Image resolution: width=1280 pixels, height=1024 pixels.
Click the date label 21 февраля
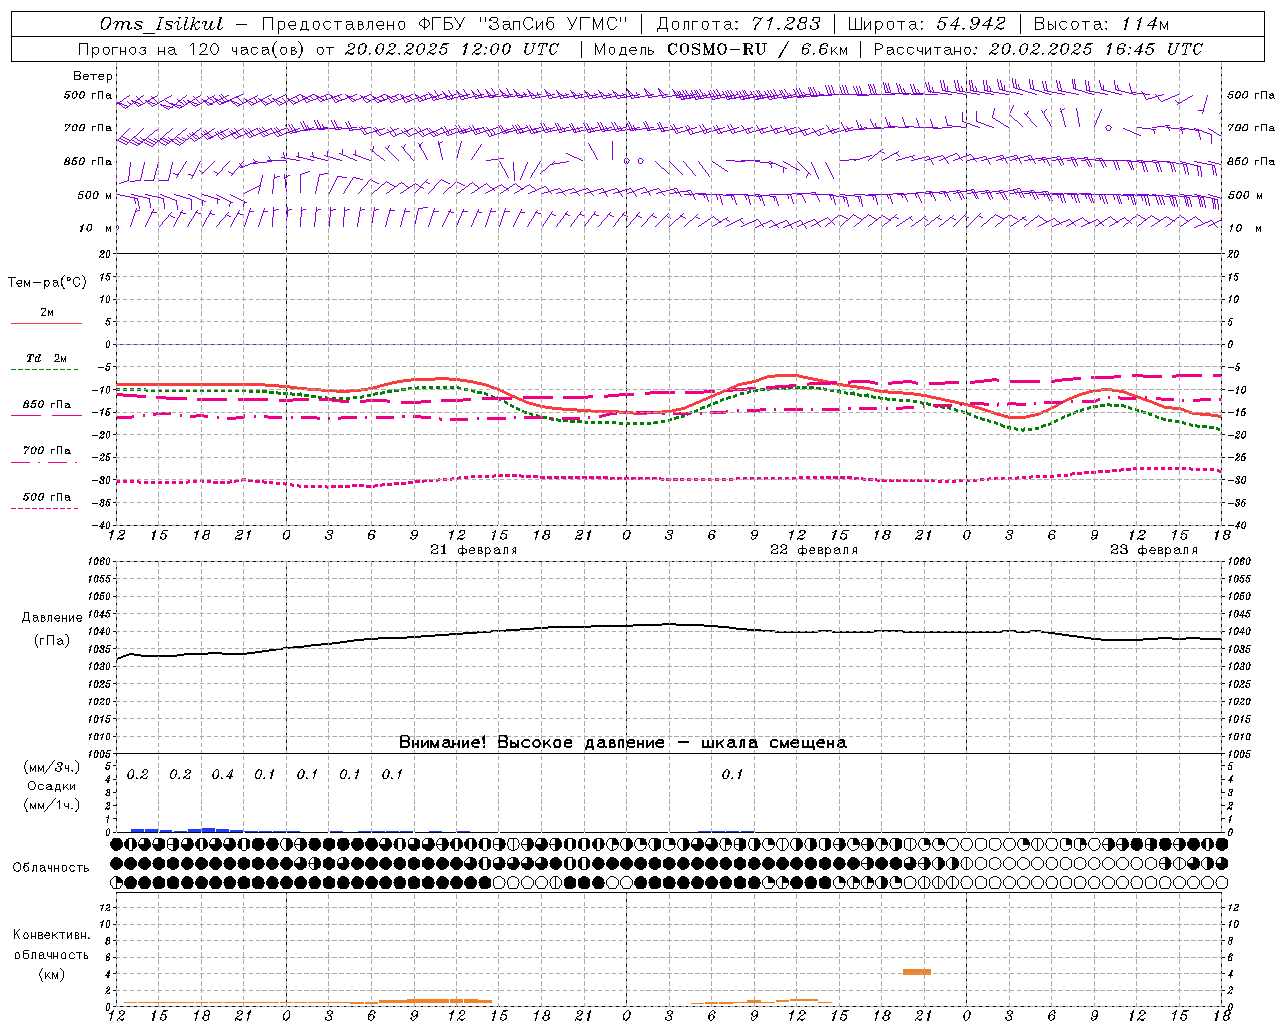[x=474, y=550]
